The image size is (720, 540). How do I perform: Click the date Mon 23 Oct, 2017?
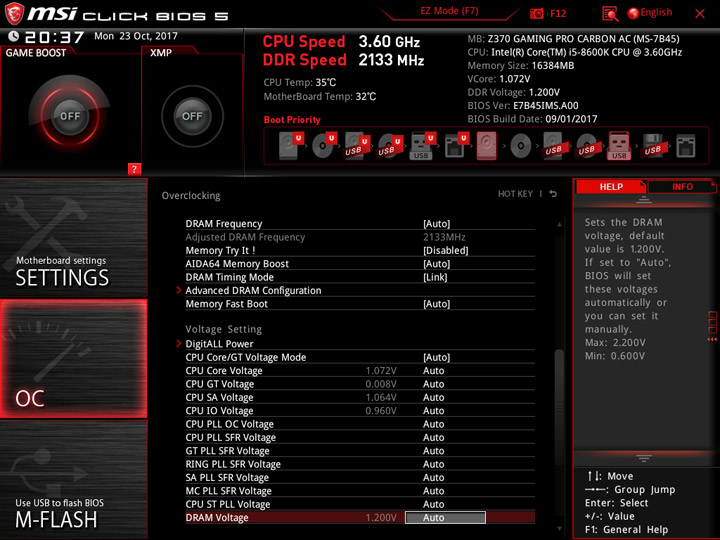[x=136, y=36]
